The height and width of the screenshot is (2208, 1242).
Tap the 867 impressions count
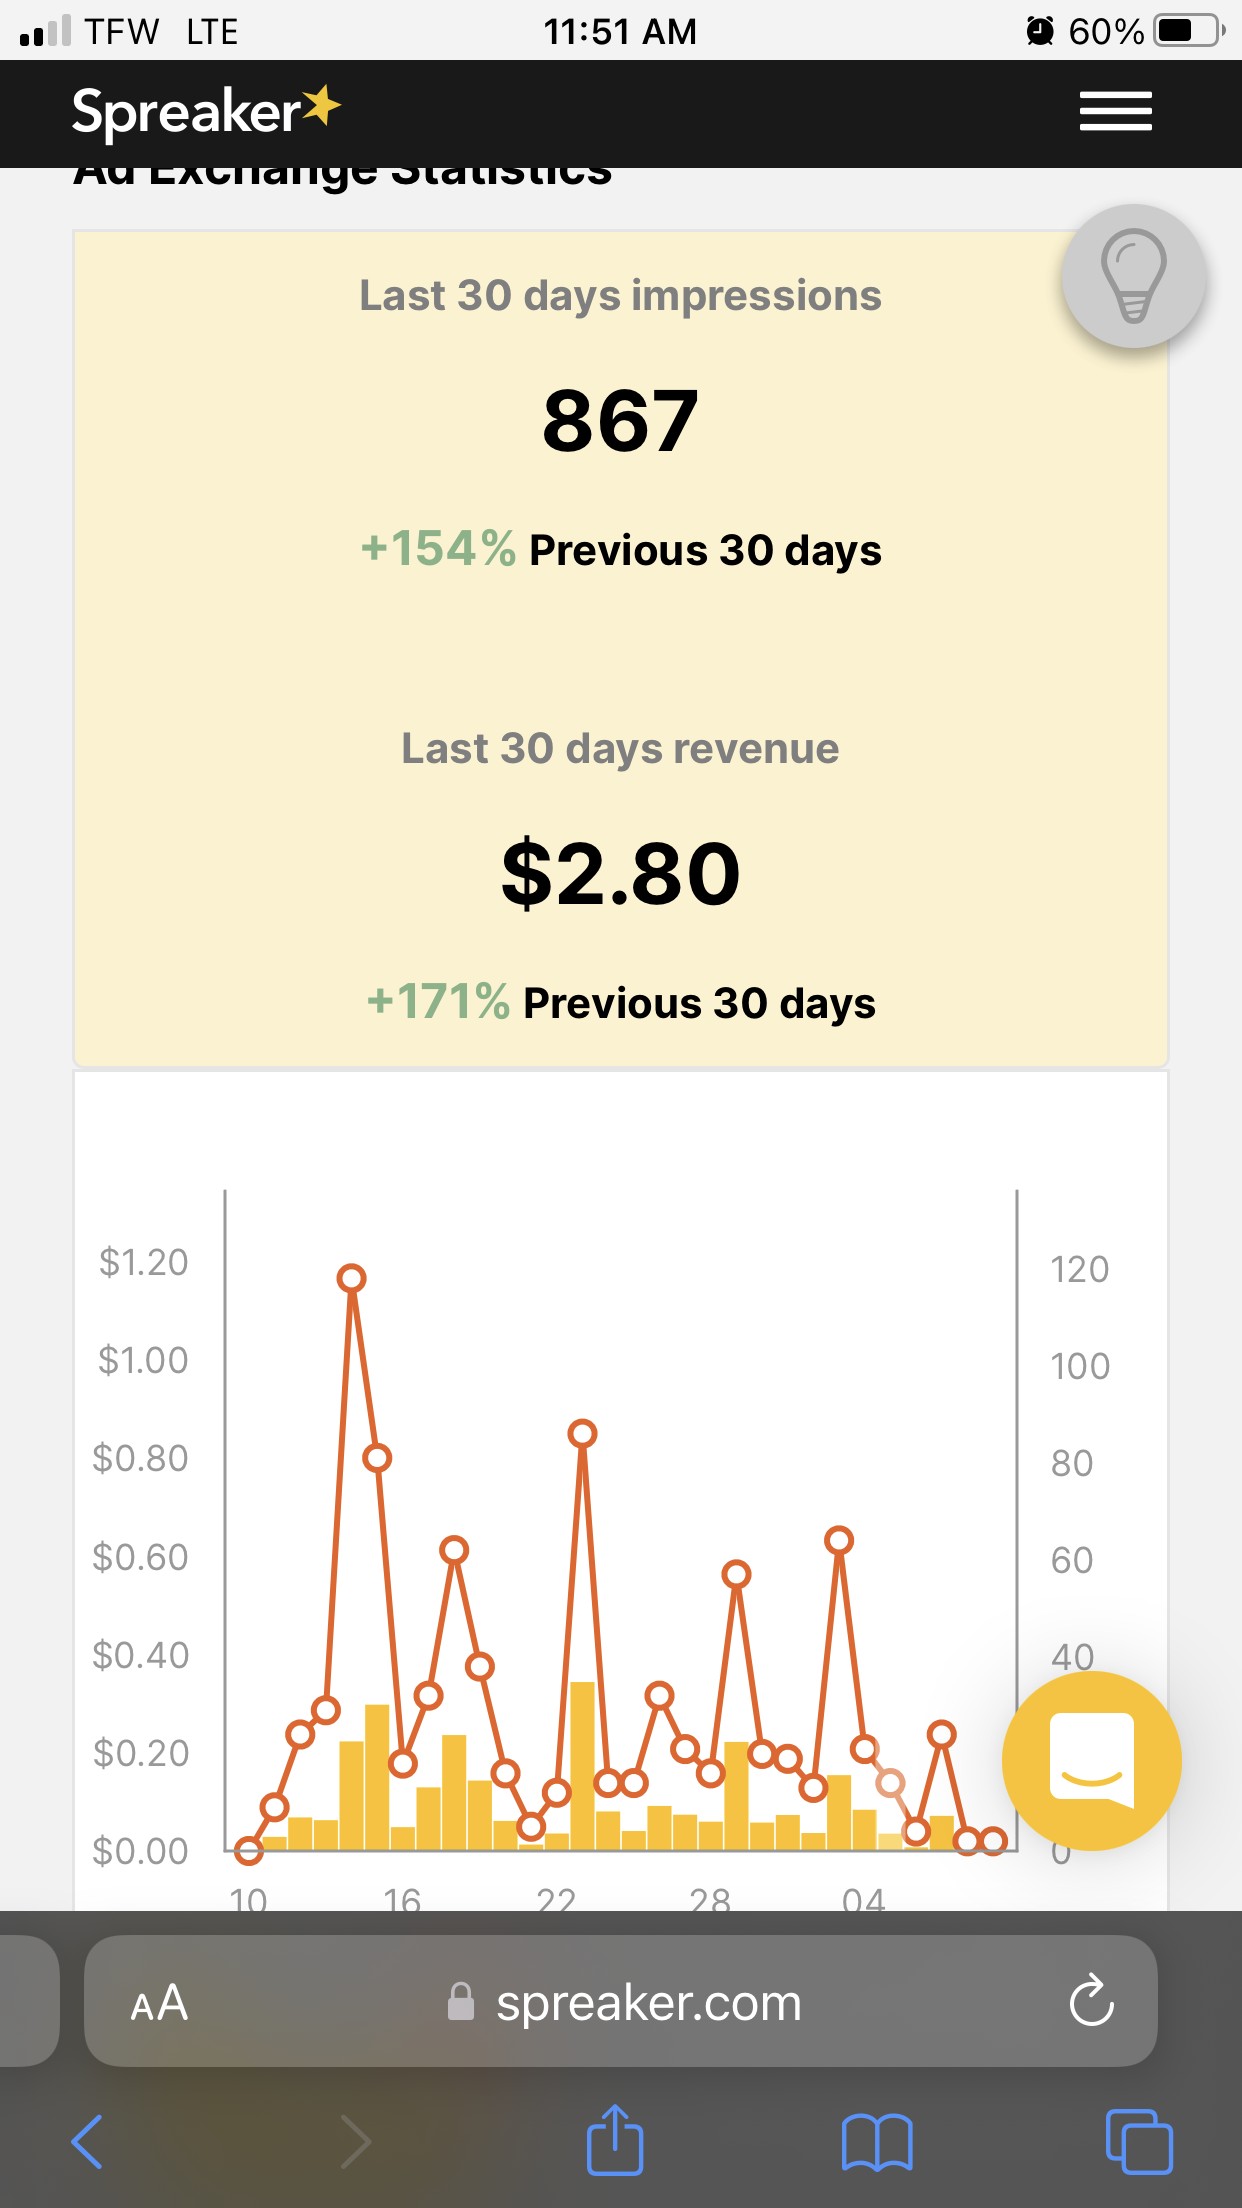click(x=620, y=421)
